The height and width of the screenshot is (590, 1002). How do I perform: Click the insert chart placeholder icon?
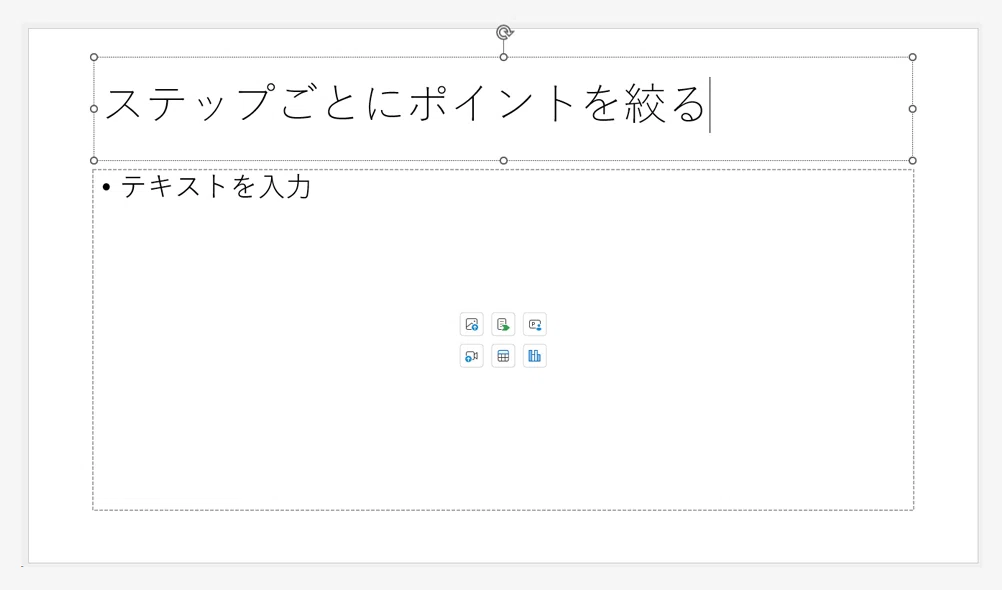coord(535,356)
